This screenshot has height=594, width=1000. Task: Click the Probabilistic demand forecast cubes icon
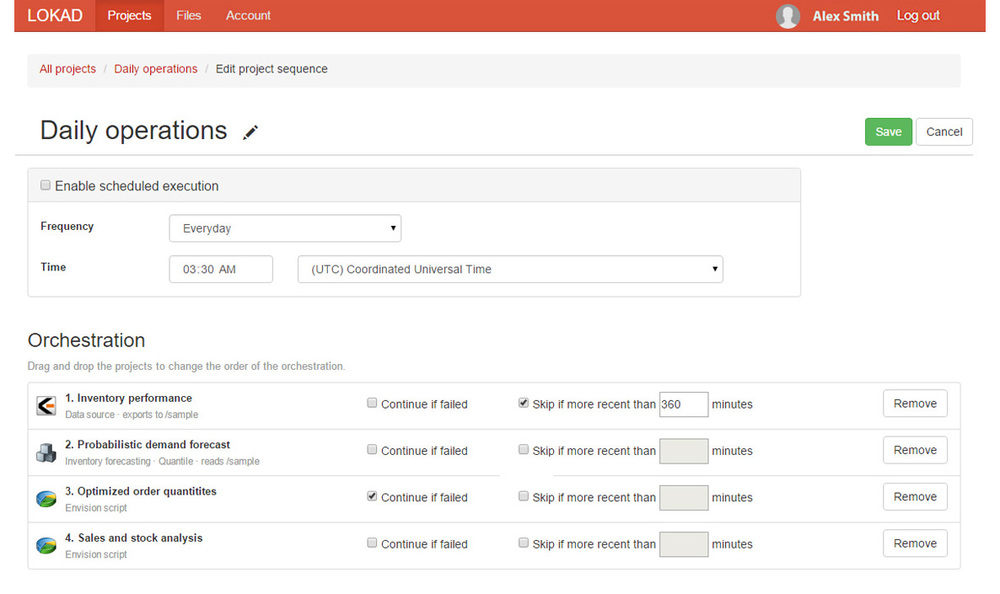tap(46, 452)
